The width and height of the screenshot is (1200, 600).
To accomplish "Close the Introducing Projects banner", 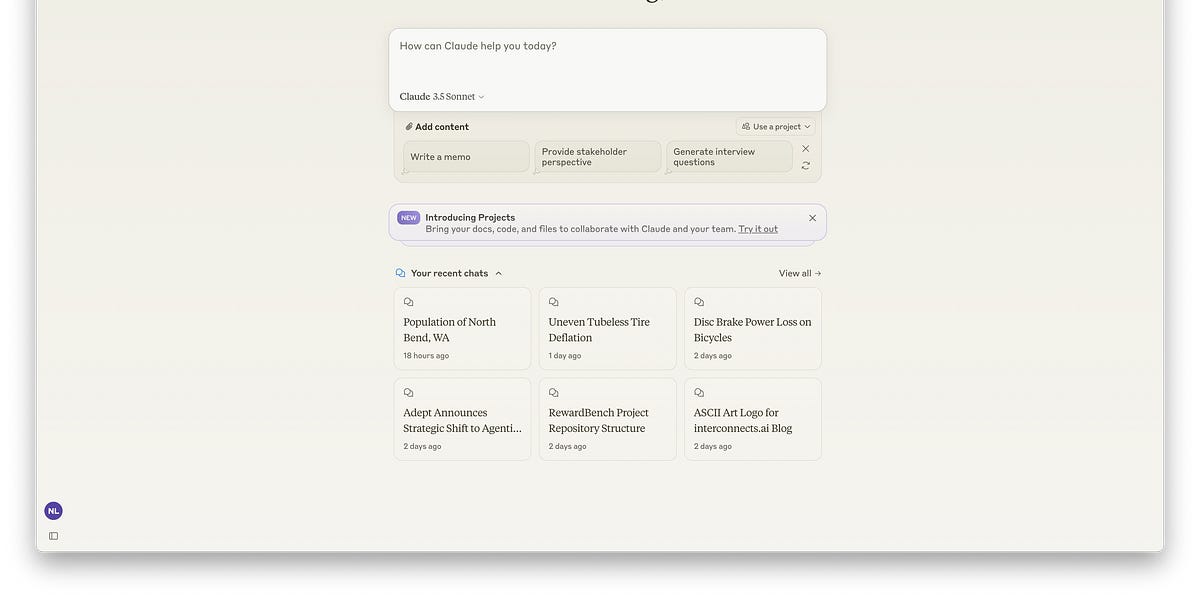I will 812,218.
